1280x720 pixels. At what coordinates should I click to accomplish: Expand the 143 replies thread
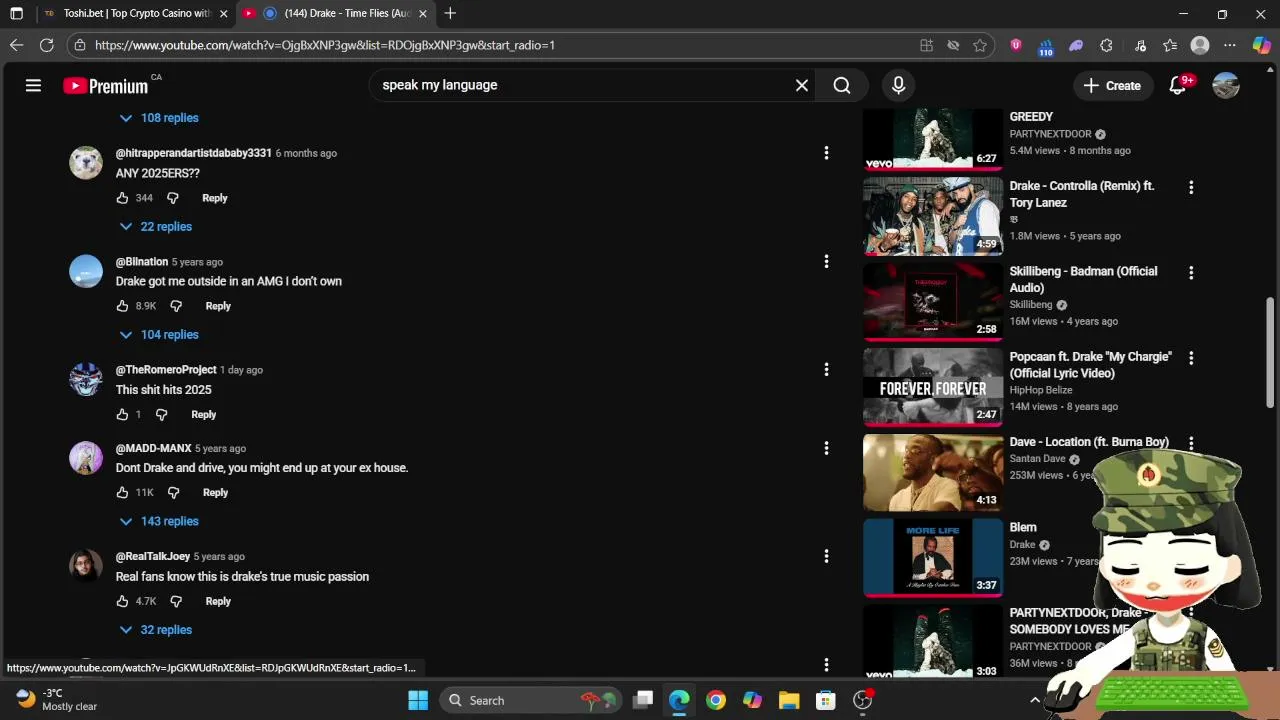point(158,521)
